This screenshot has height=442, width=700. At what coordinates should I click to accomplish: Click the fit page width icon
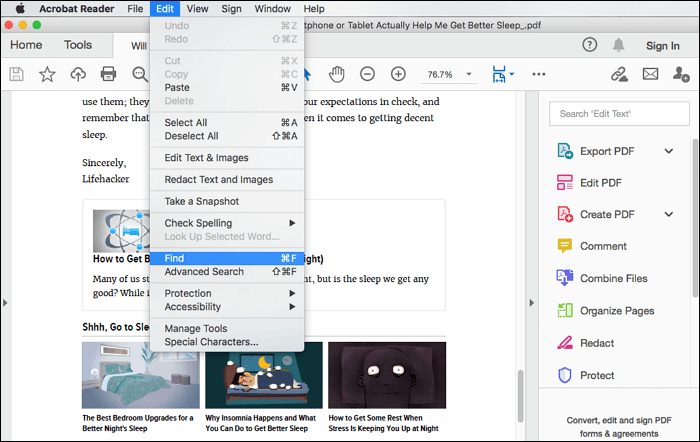[499, 74]
